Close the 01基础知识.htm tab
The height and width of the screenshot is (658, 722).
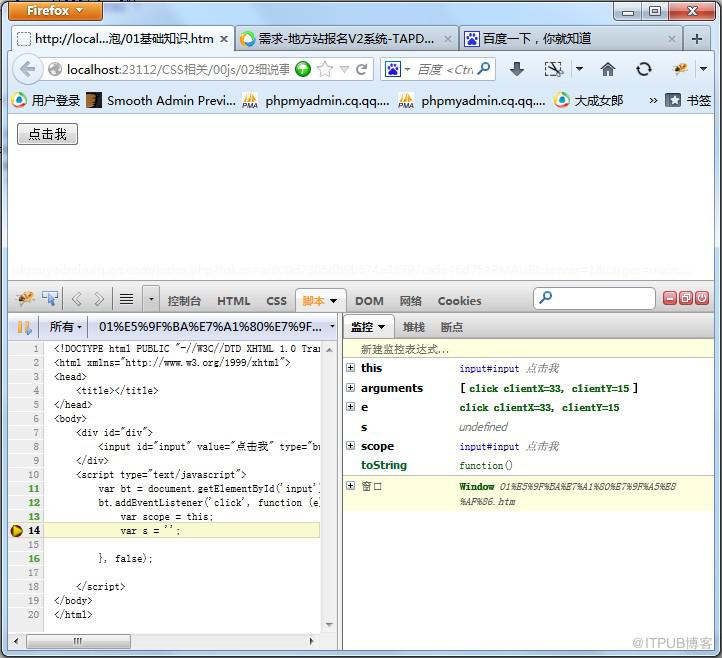click(224, 39)
